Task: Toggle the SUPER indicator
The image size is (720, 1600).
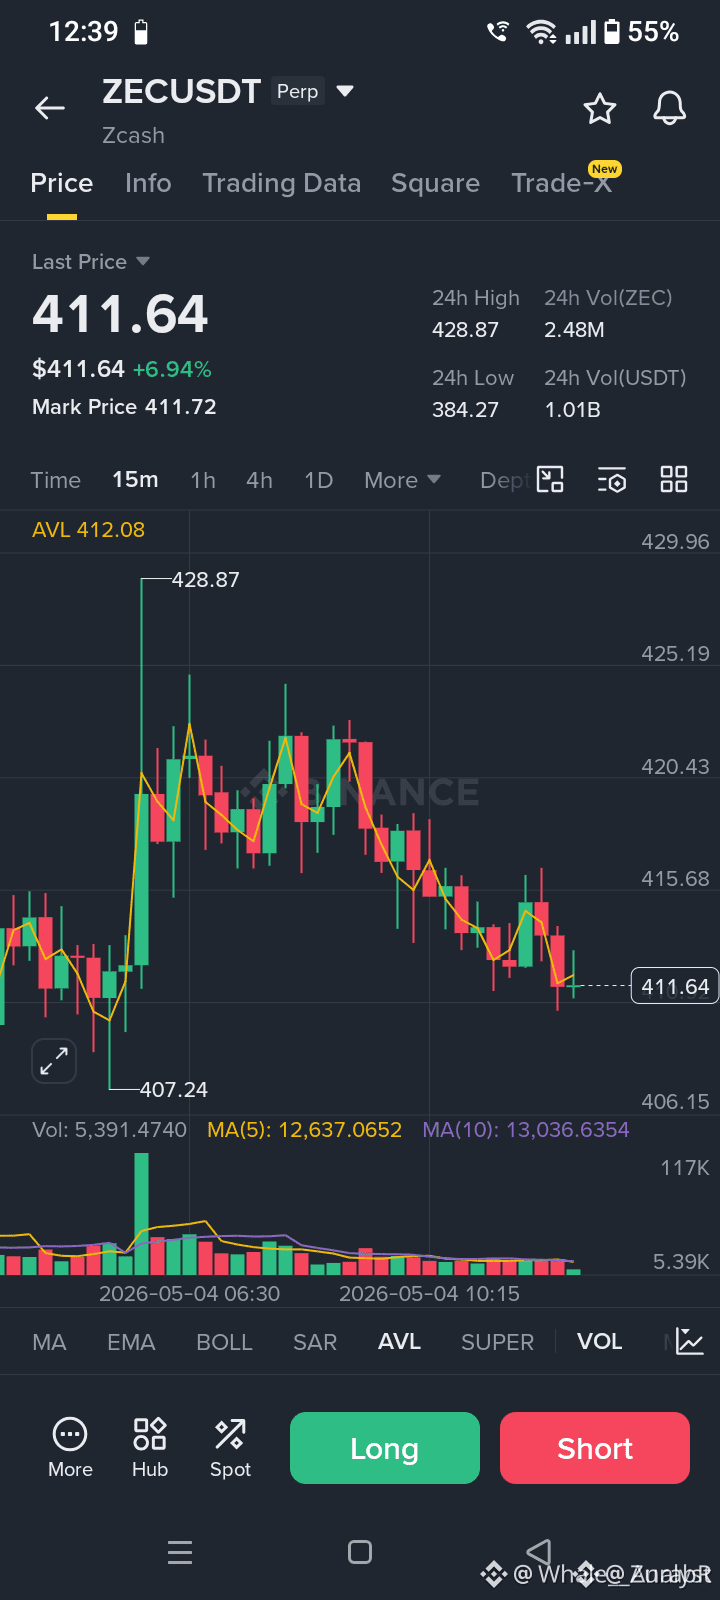Action: pos(497,1342)
